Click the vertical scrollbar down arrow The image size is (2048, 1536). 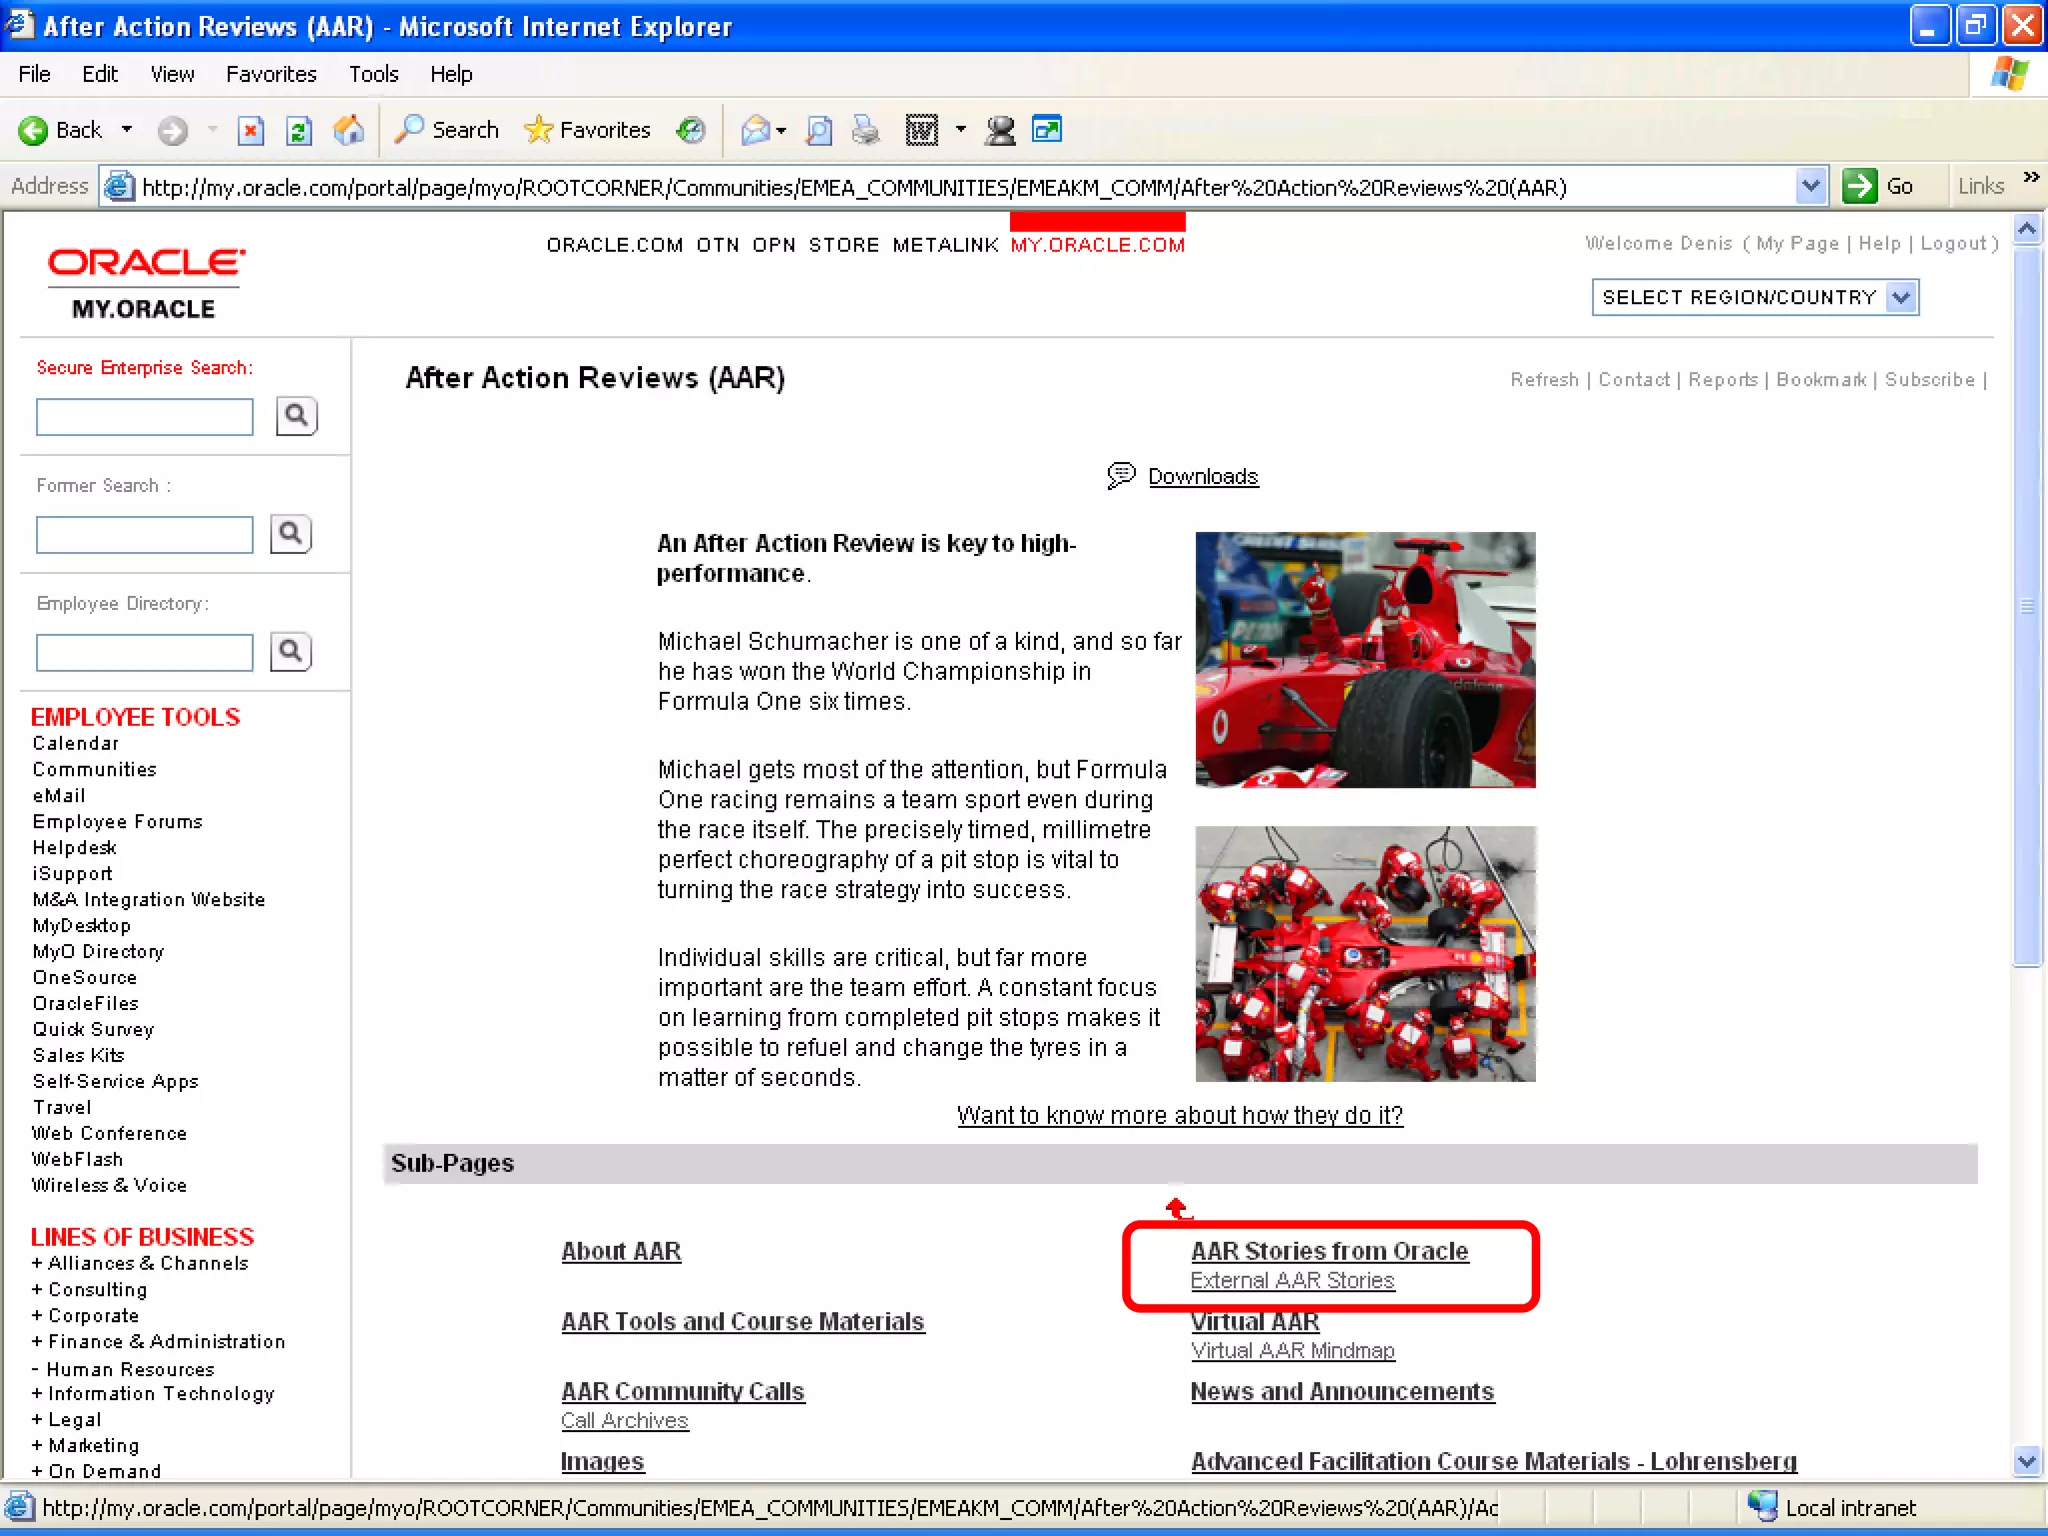coord(2026,1461)
